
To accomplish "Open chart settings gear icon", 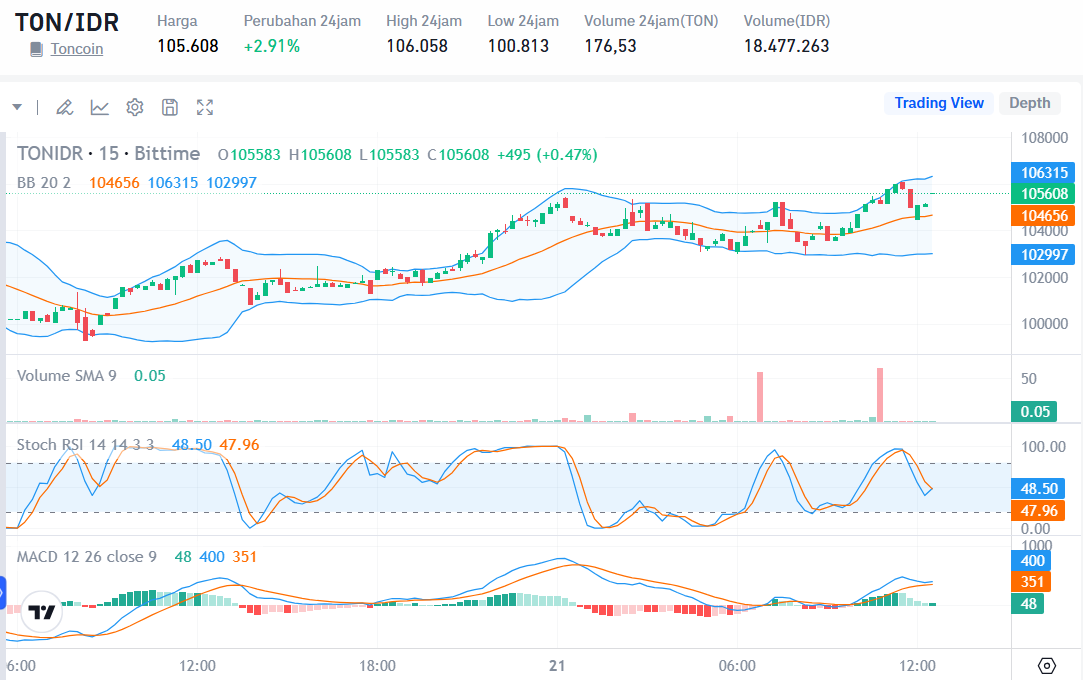I will (135, 107).
